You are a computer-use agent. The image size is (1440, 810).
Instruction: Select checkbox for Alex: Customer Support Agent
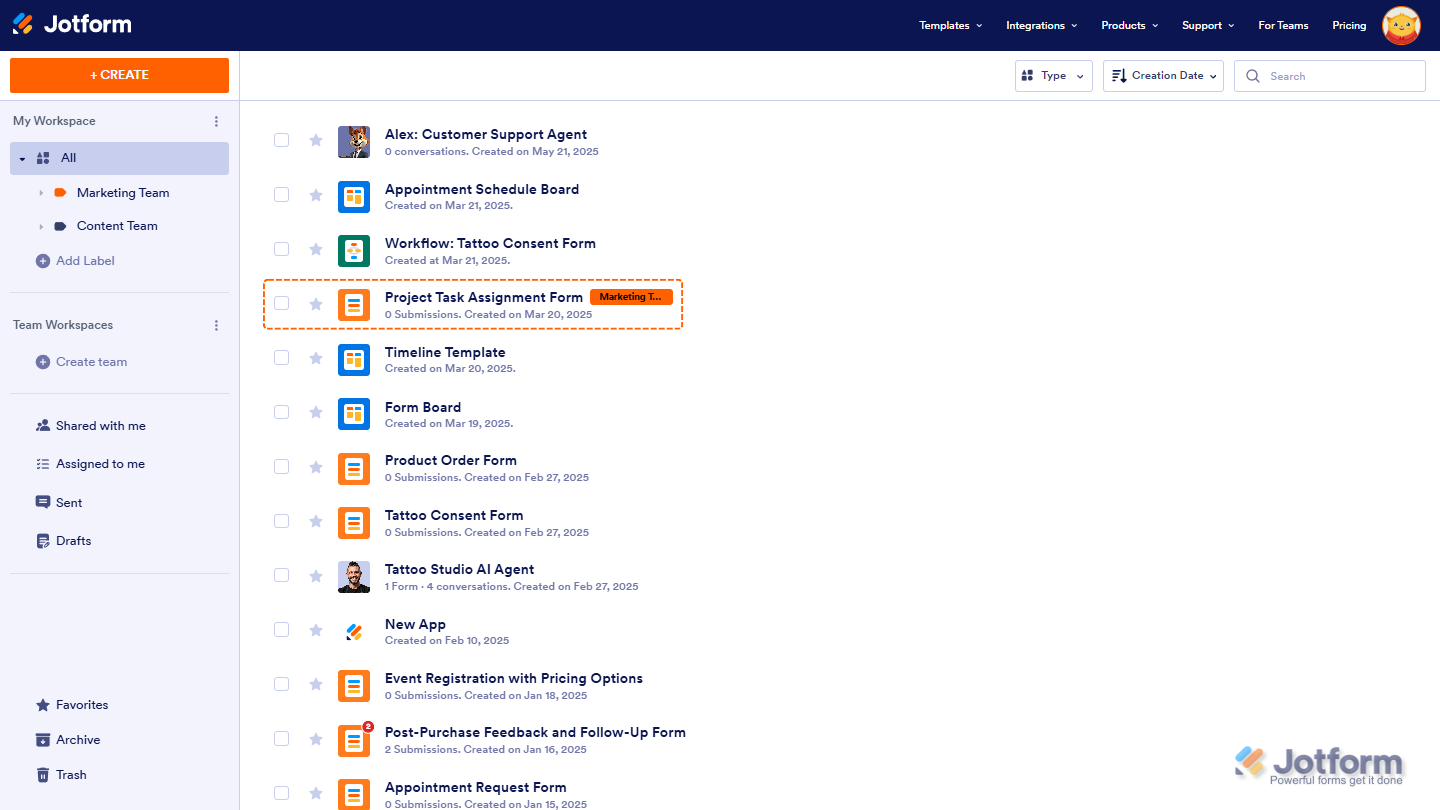click(x=282, y=140)
